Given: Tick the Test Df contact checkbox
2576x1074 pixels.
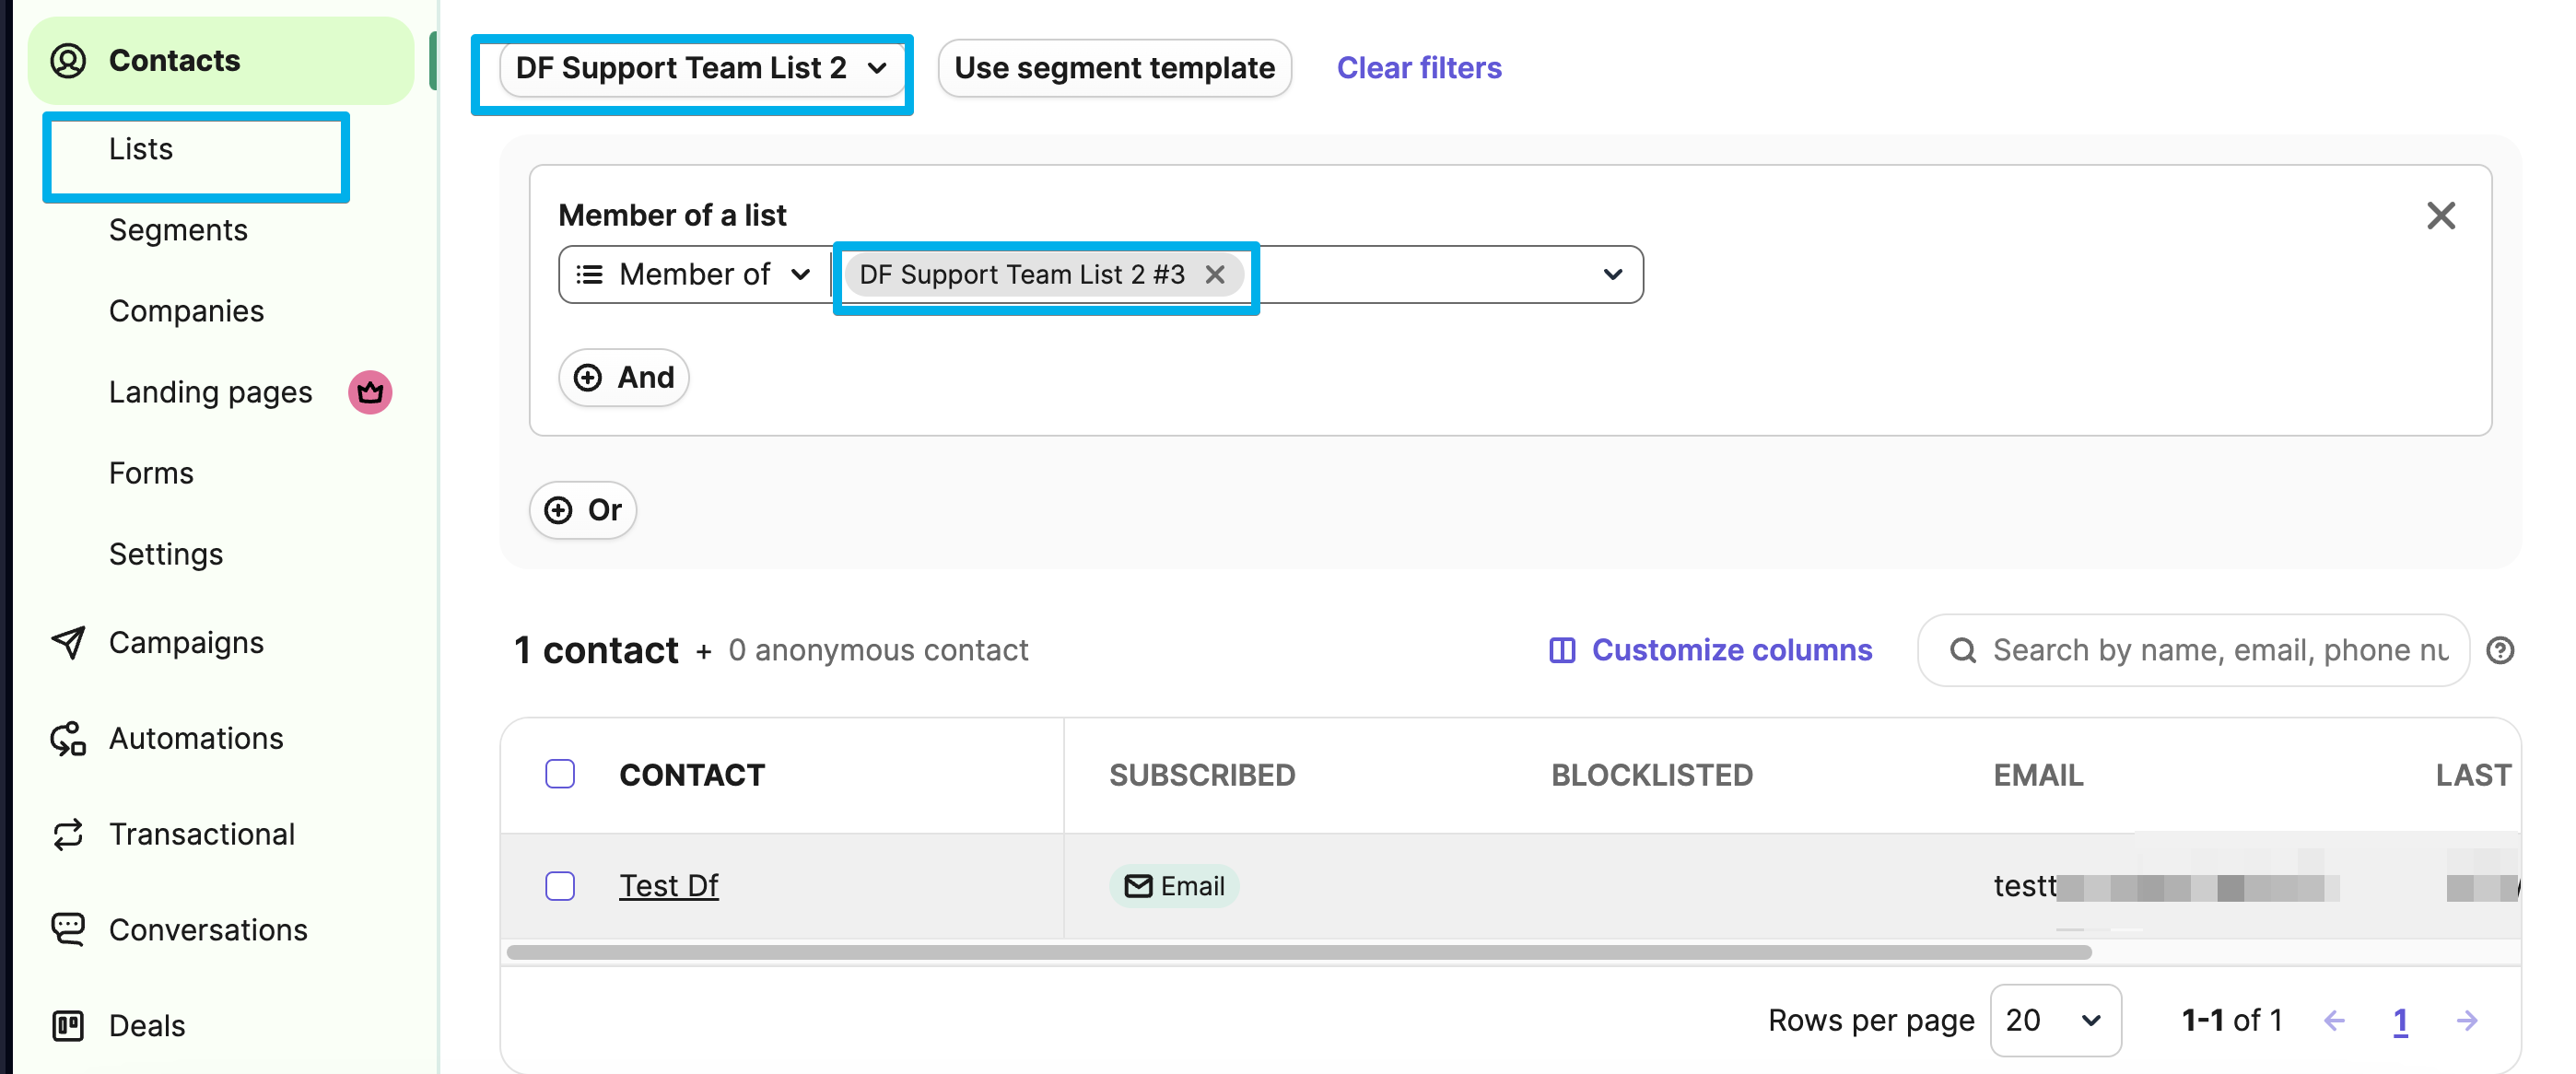Looking at the screenshot, I should point(560,886).
